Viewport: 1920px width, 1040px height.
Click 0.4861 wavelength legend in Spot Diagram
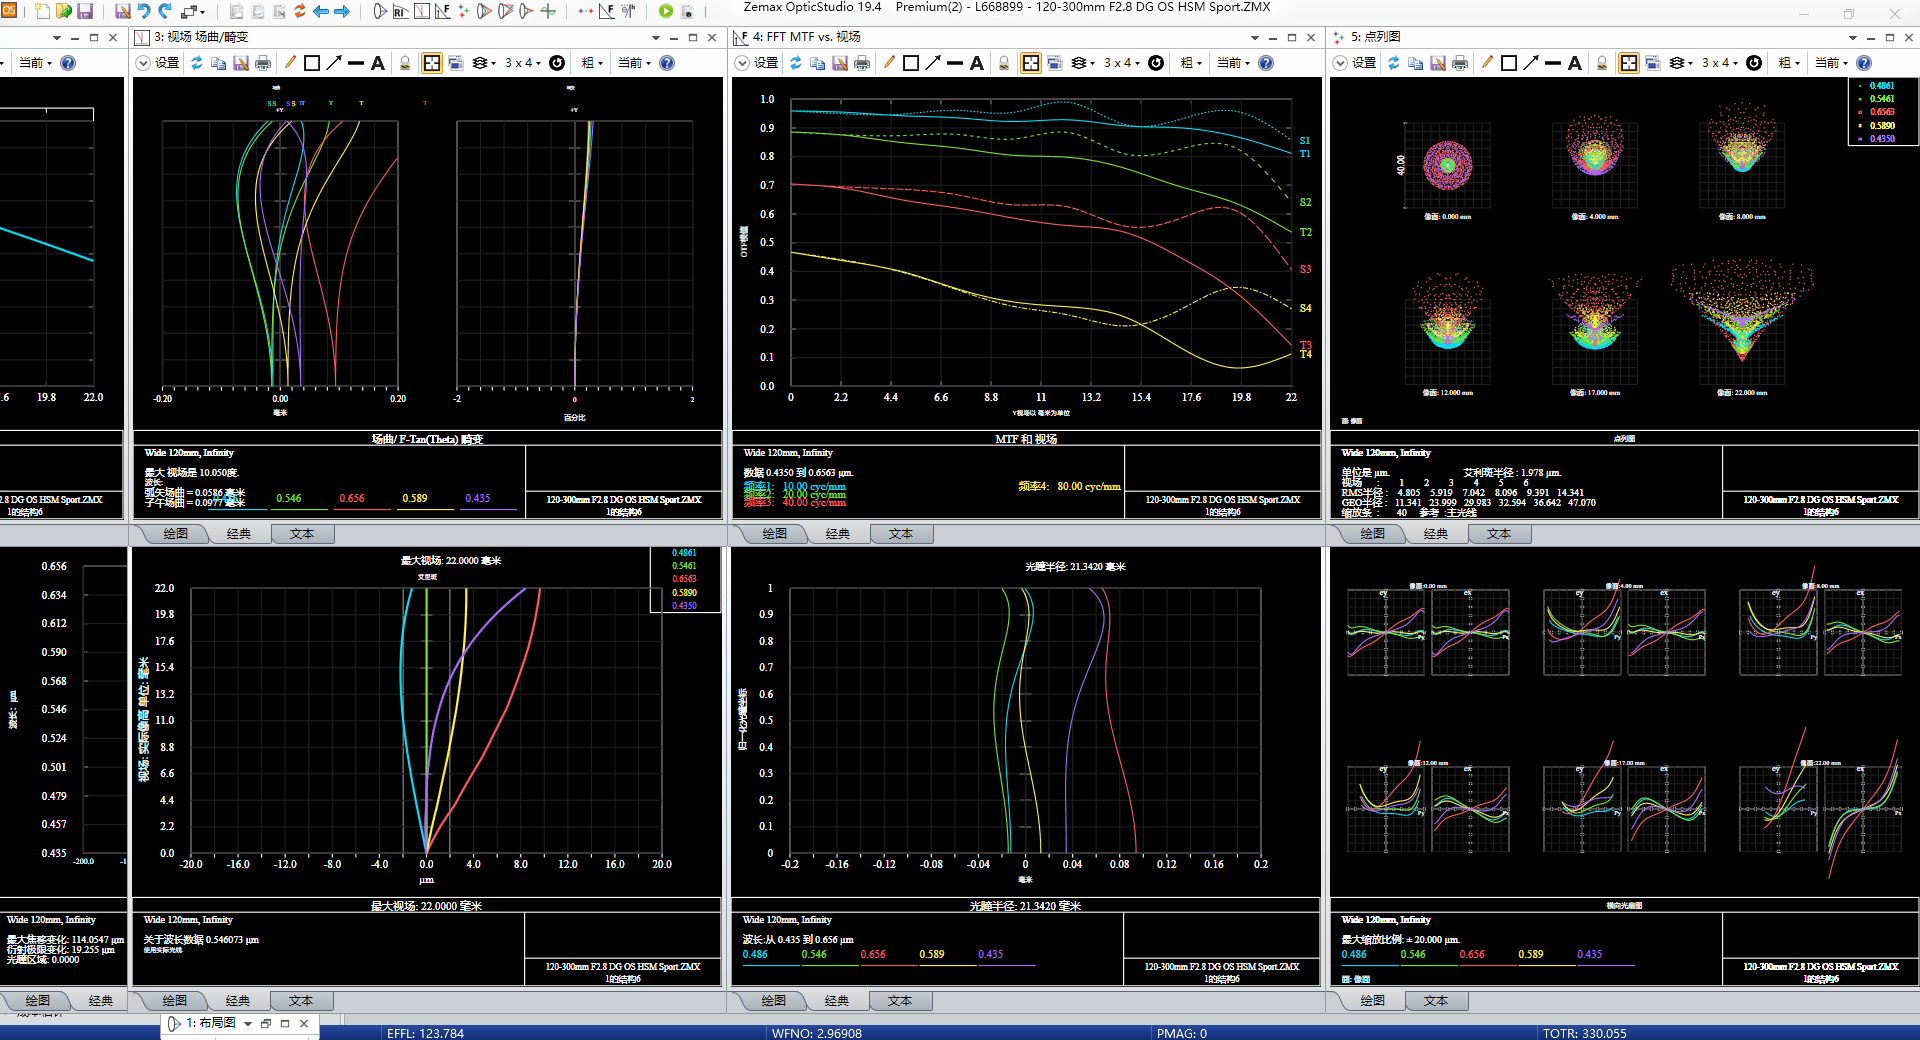pyautogui.click(x=1882, y=86)
